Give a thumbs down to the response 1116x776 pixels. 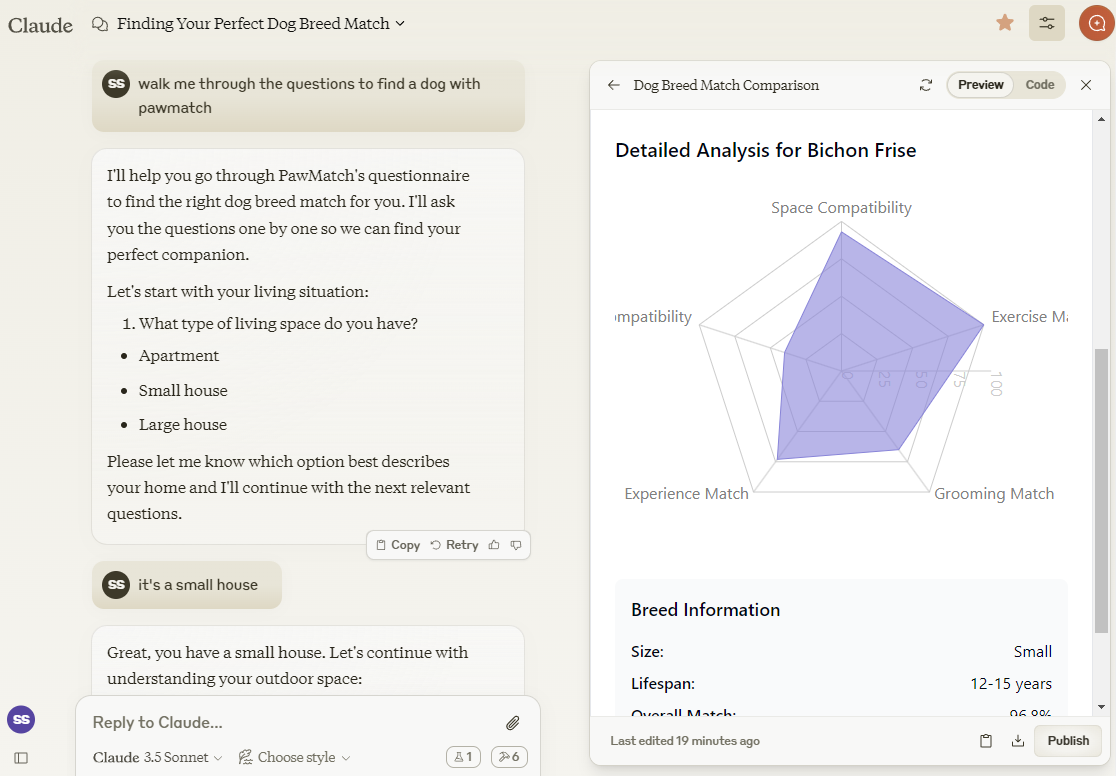click(516, 545)
